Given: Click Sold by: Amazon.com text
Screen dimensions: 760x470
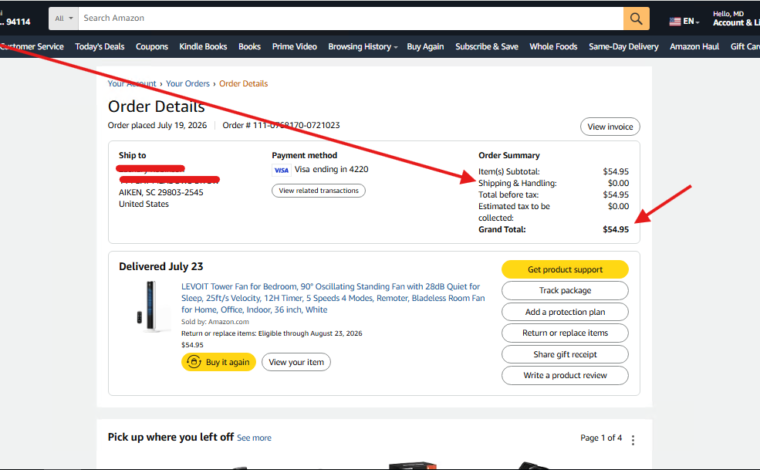Looking at the screenshot, I should point(215,322).
